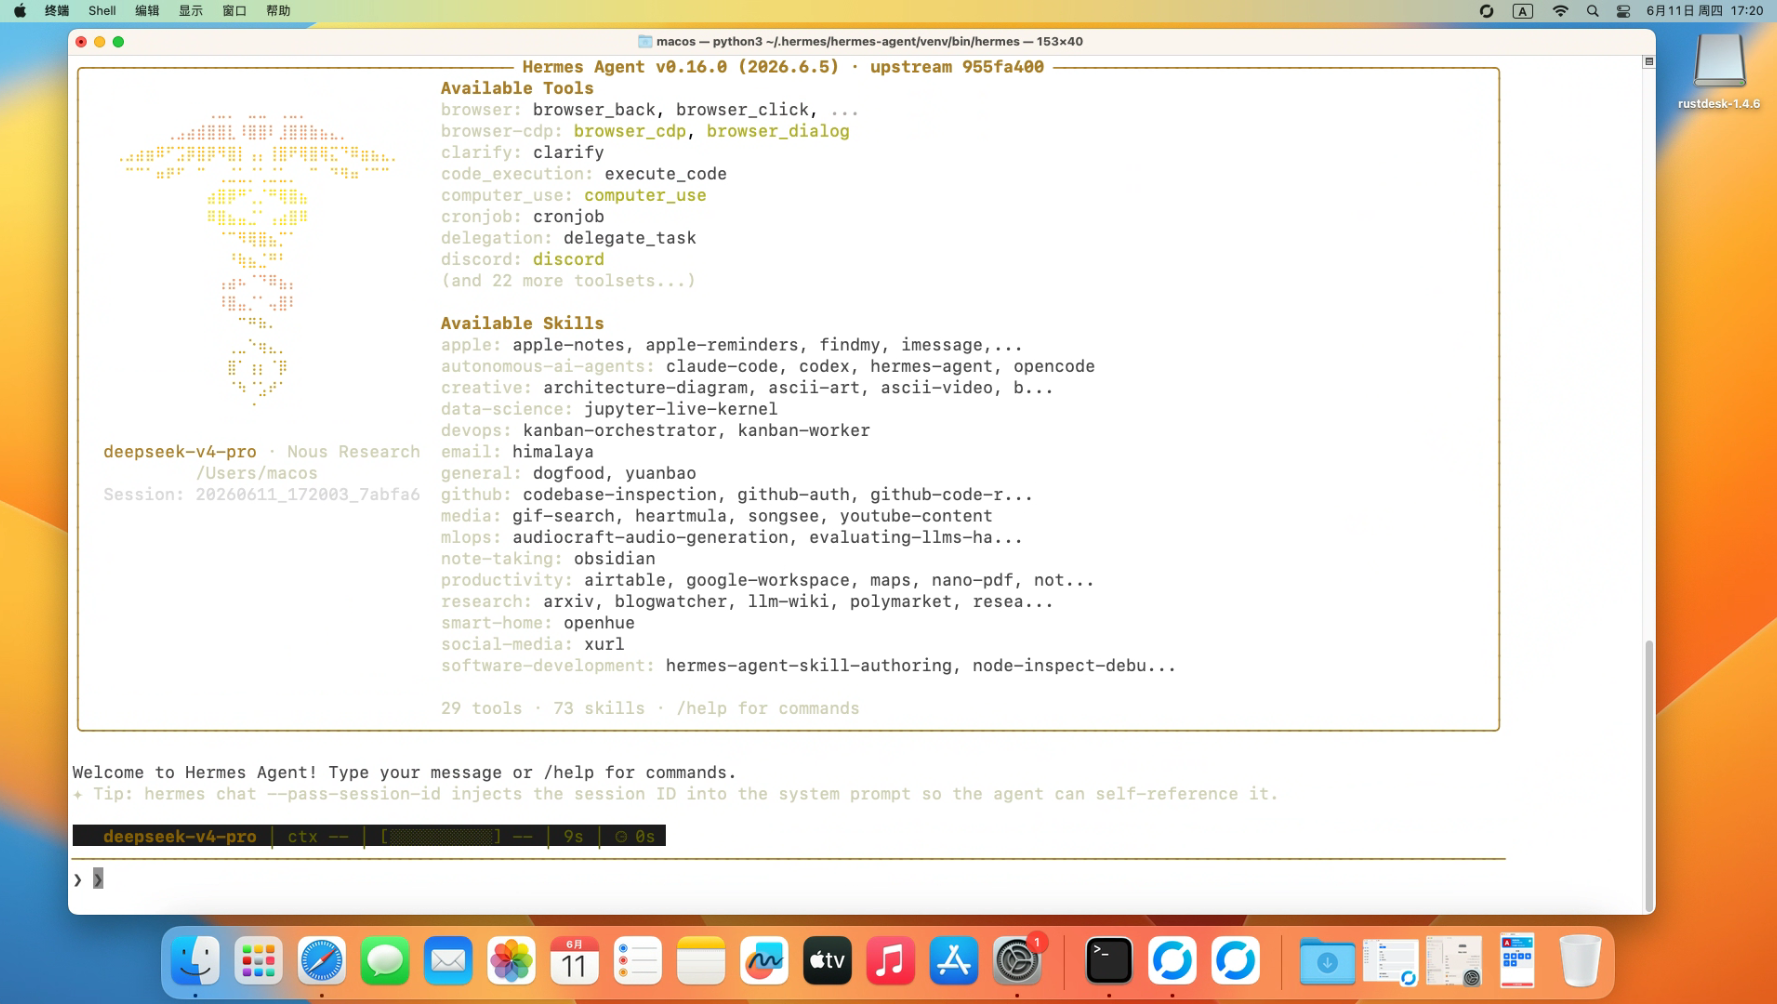The width and height of the screenshot is (1777, 1004).
Task: Click "xurl" social-media skill
Action: click(x=604, y=644)
